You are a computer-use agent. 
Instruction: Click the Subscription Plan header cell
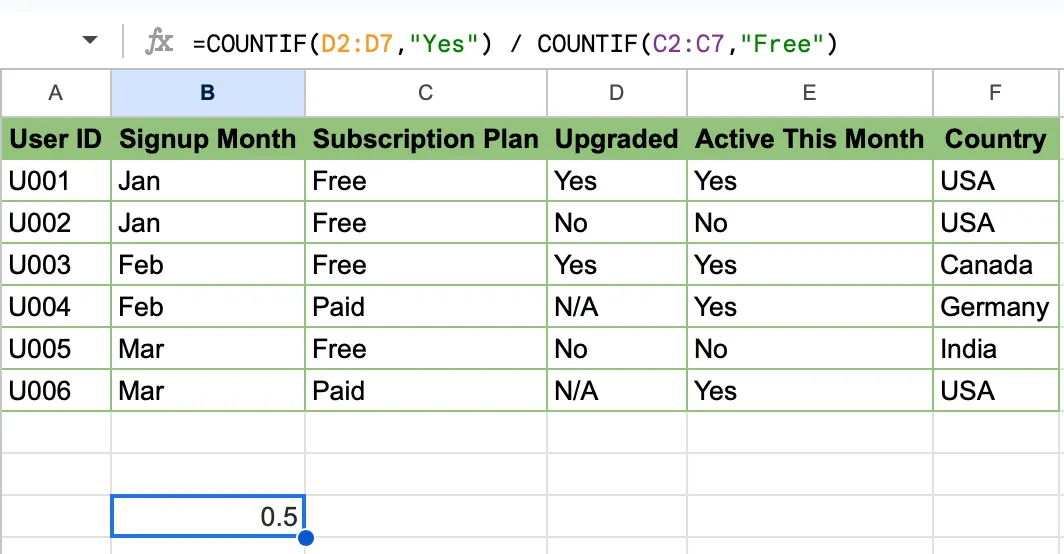click(x=425, y=139)
